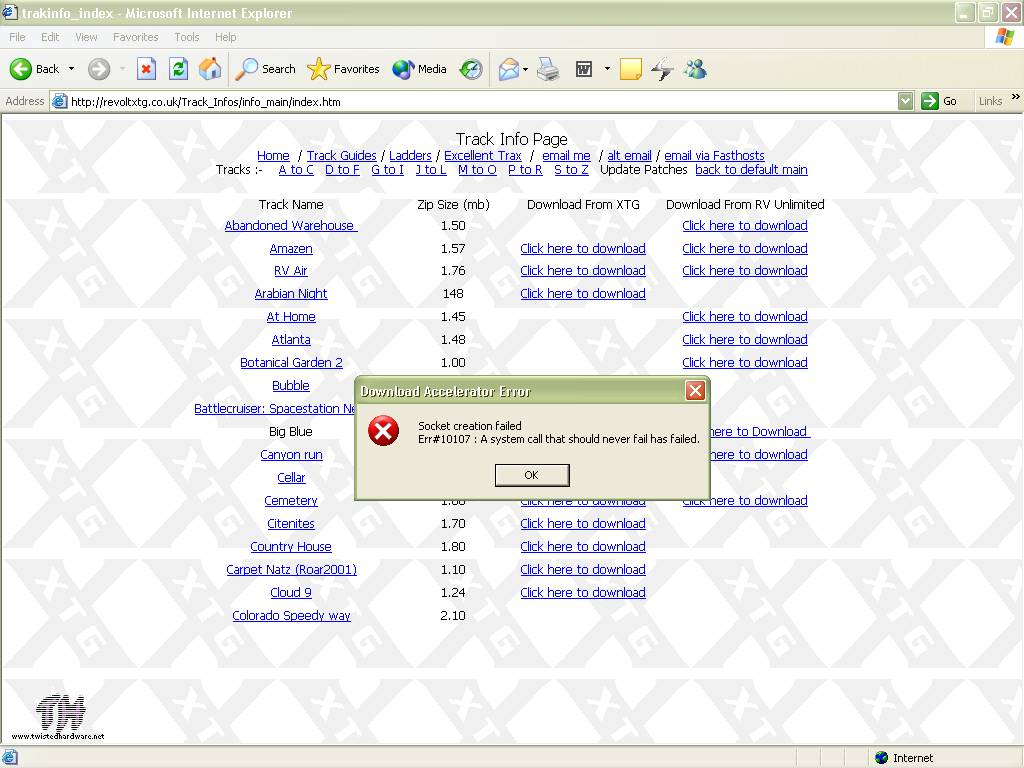
Task: Click the Stop loading toolbar icon
Action: (x=146, y=69)
